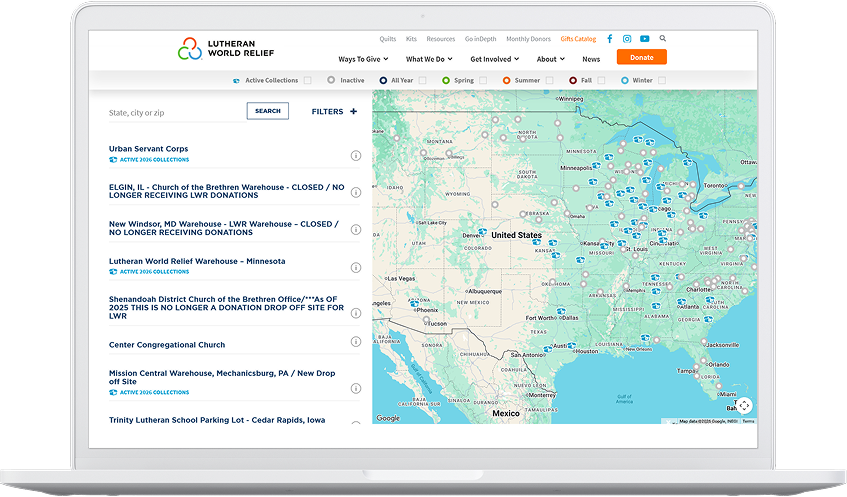847x497 pixels.
Task: Open the Quilts top link
Action: point(387,39)
